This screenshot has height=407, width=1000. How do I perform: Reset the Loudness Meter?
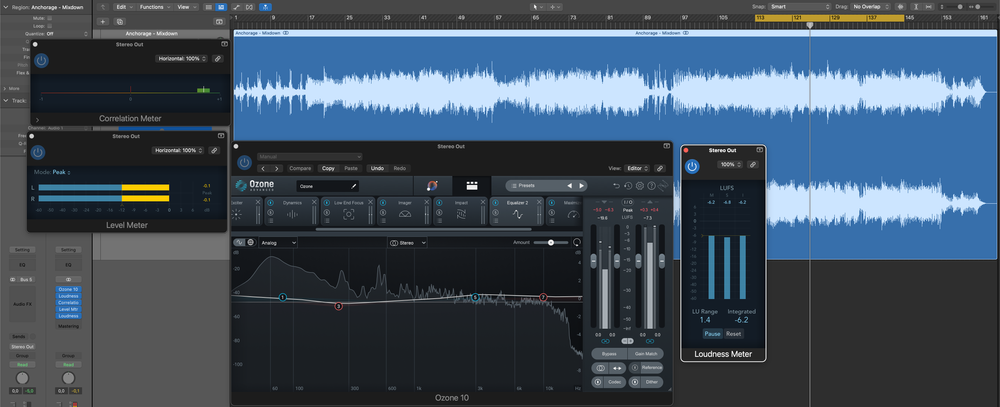click(733, 334)
